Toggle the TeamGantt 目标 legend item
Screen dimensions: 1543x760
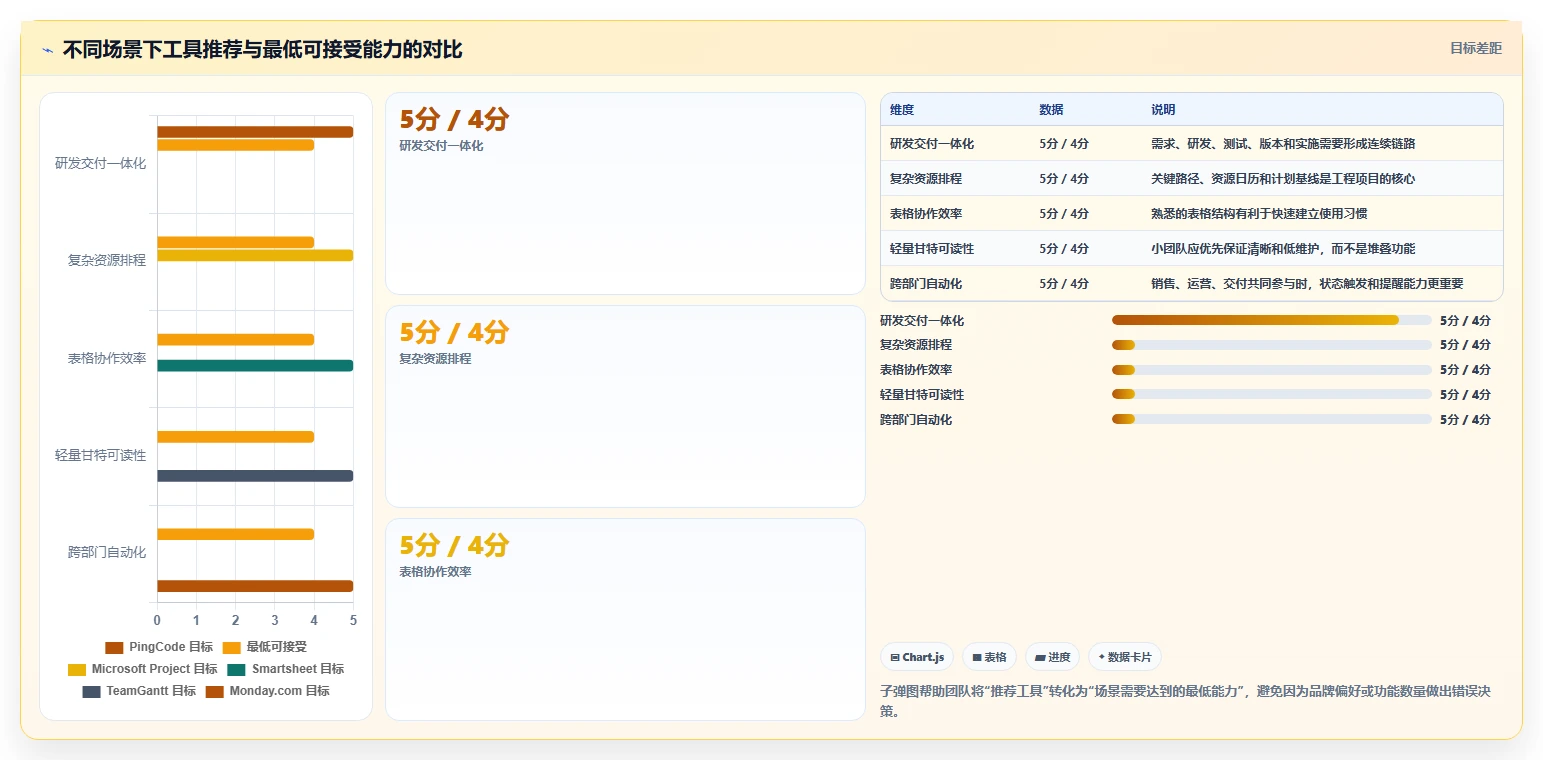[x=139, y=691]
